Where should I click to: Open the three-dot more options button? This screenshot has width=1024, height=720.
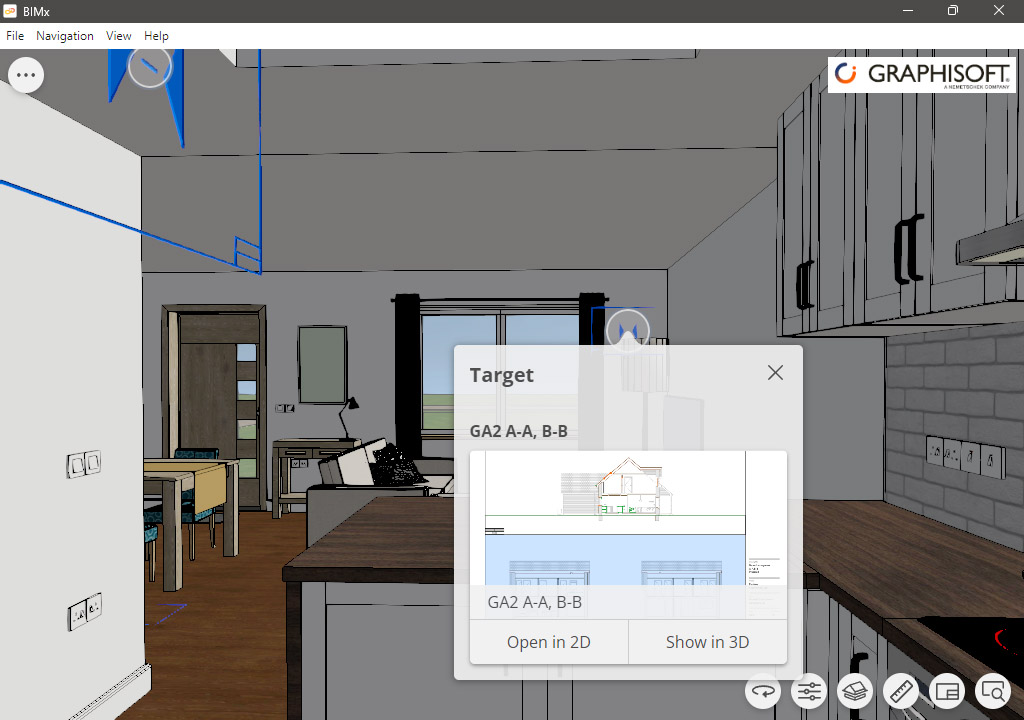tap(26, 75)
